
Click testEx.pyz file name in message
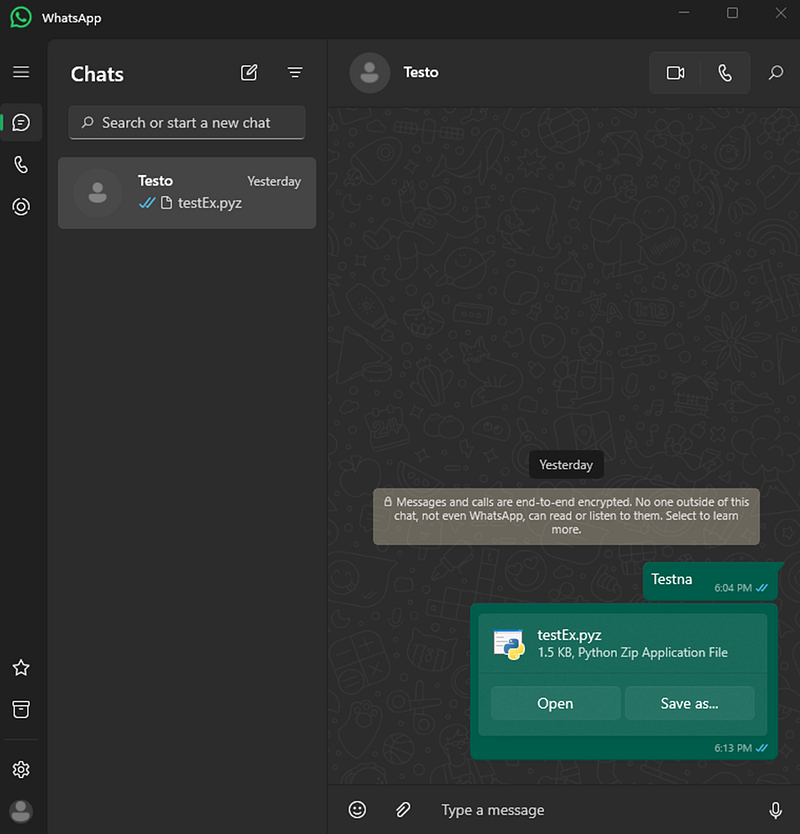point(569,635)
